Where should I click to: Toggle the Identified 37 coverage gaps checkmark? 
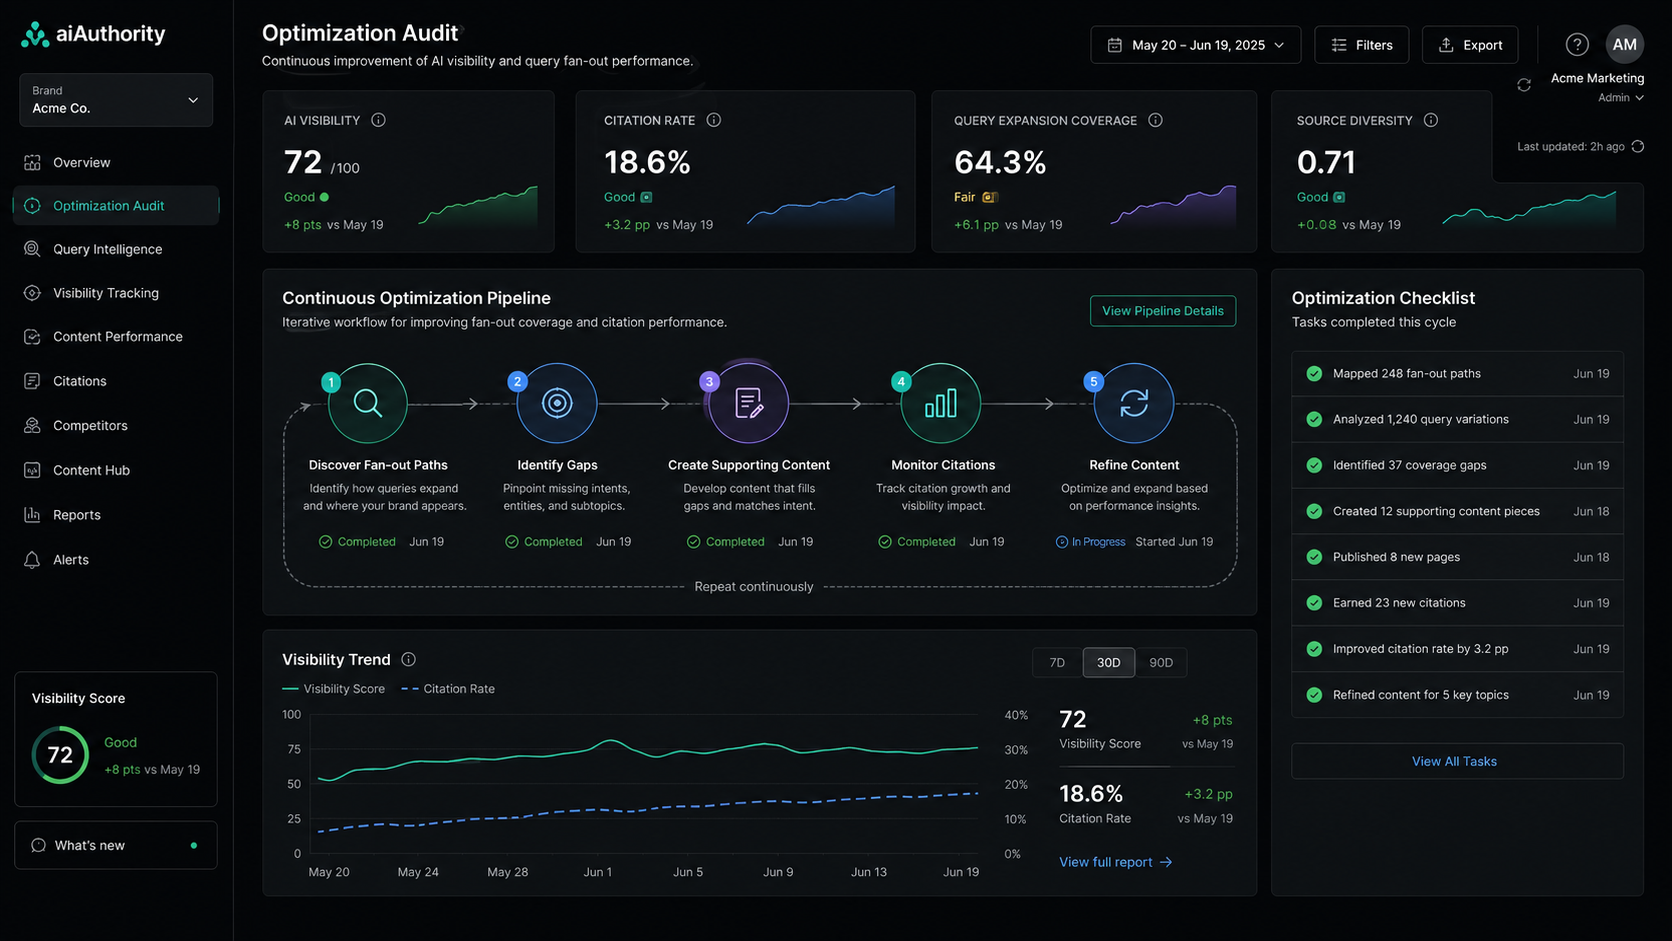[x=1314, y=465]
